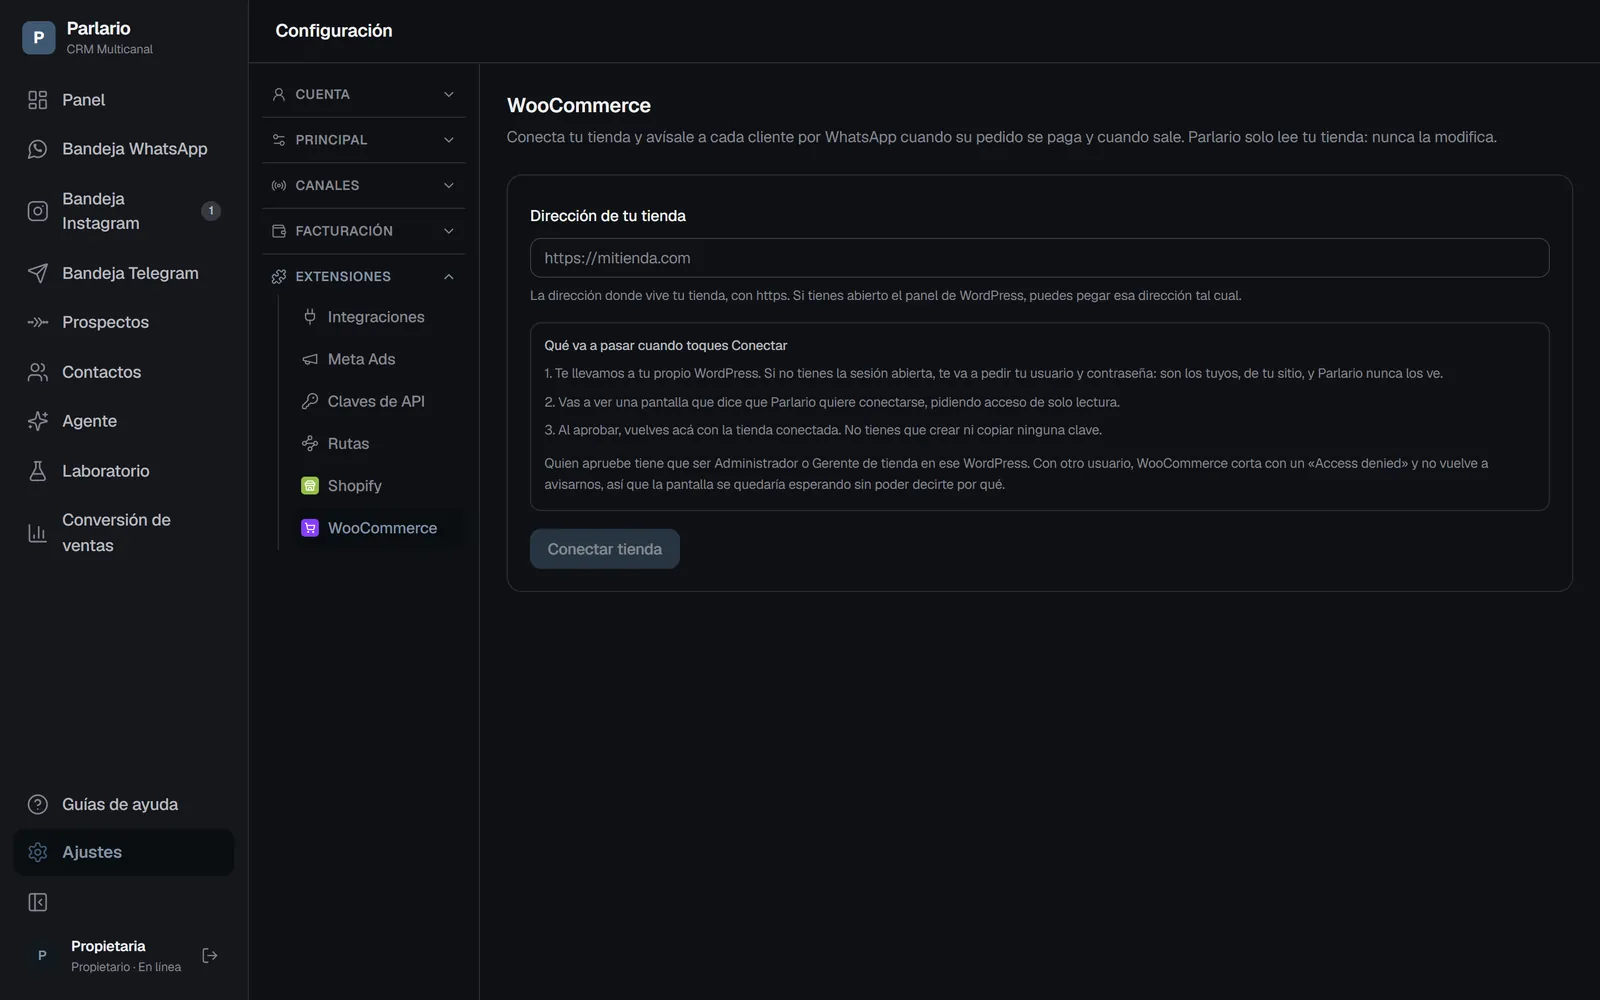Click the Contactos people icon

[x=38, y=372]
